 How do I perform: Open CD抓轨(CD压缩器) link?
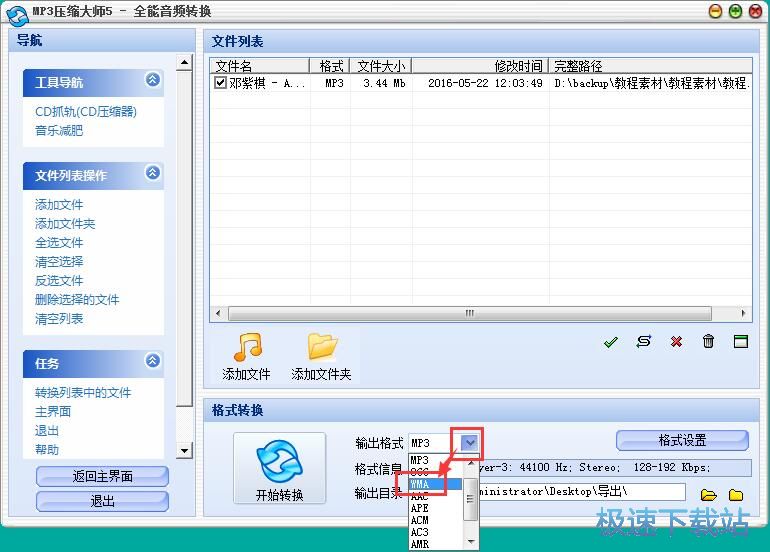tap(86, 111)
